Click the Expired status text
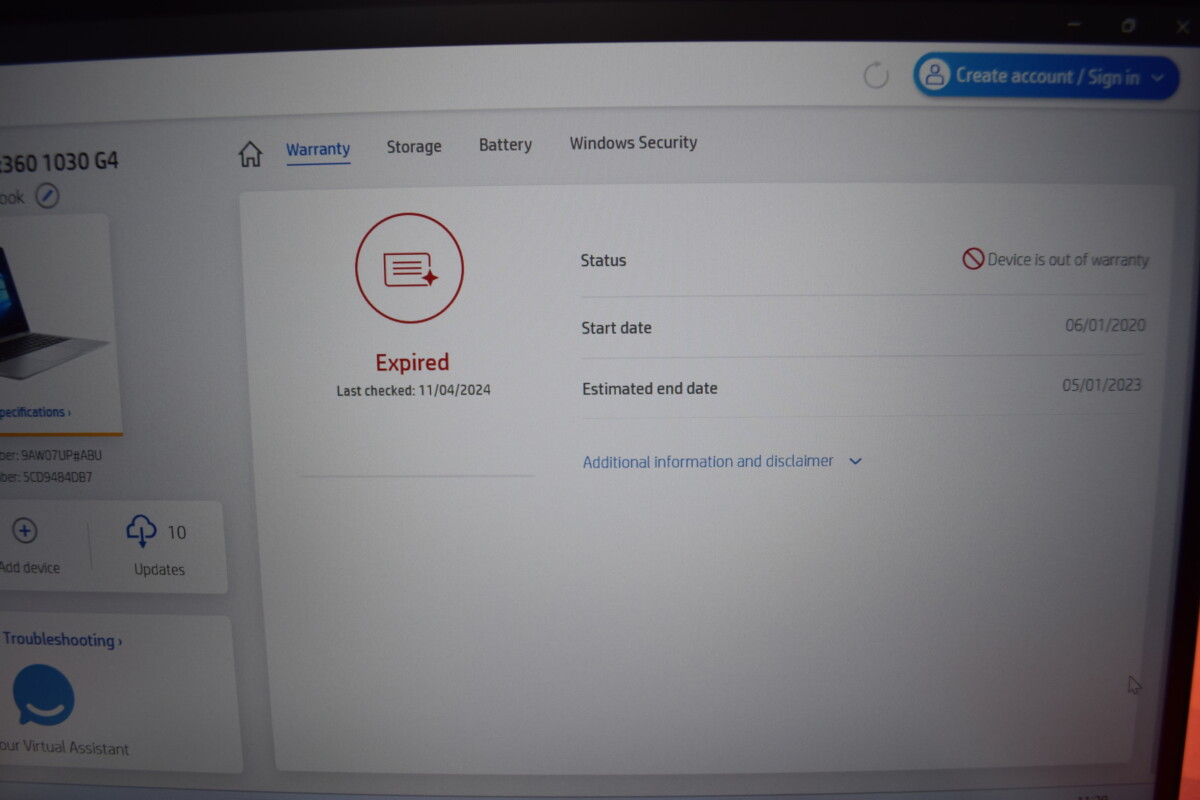 click(412, 362)
